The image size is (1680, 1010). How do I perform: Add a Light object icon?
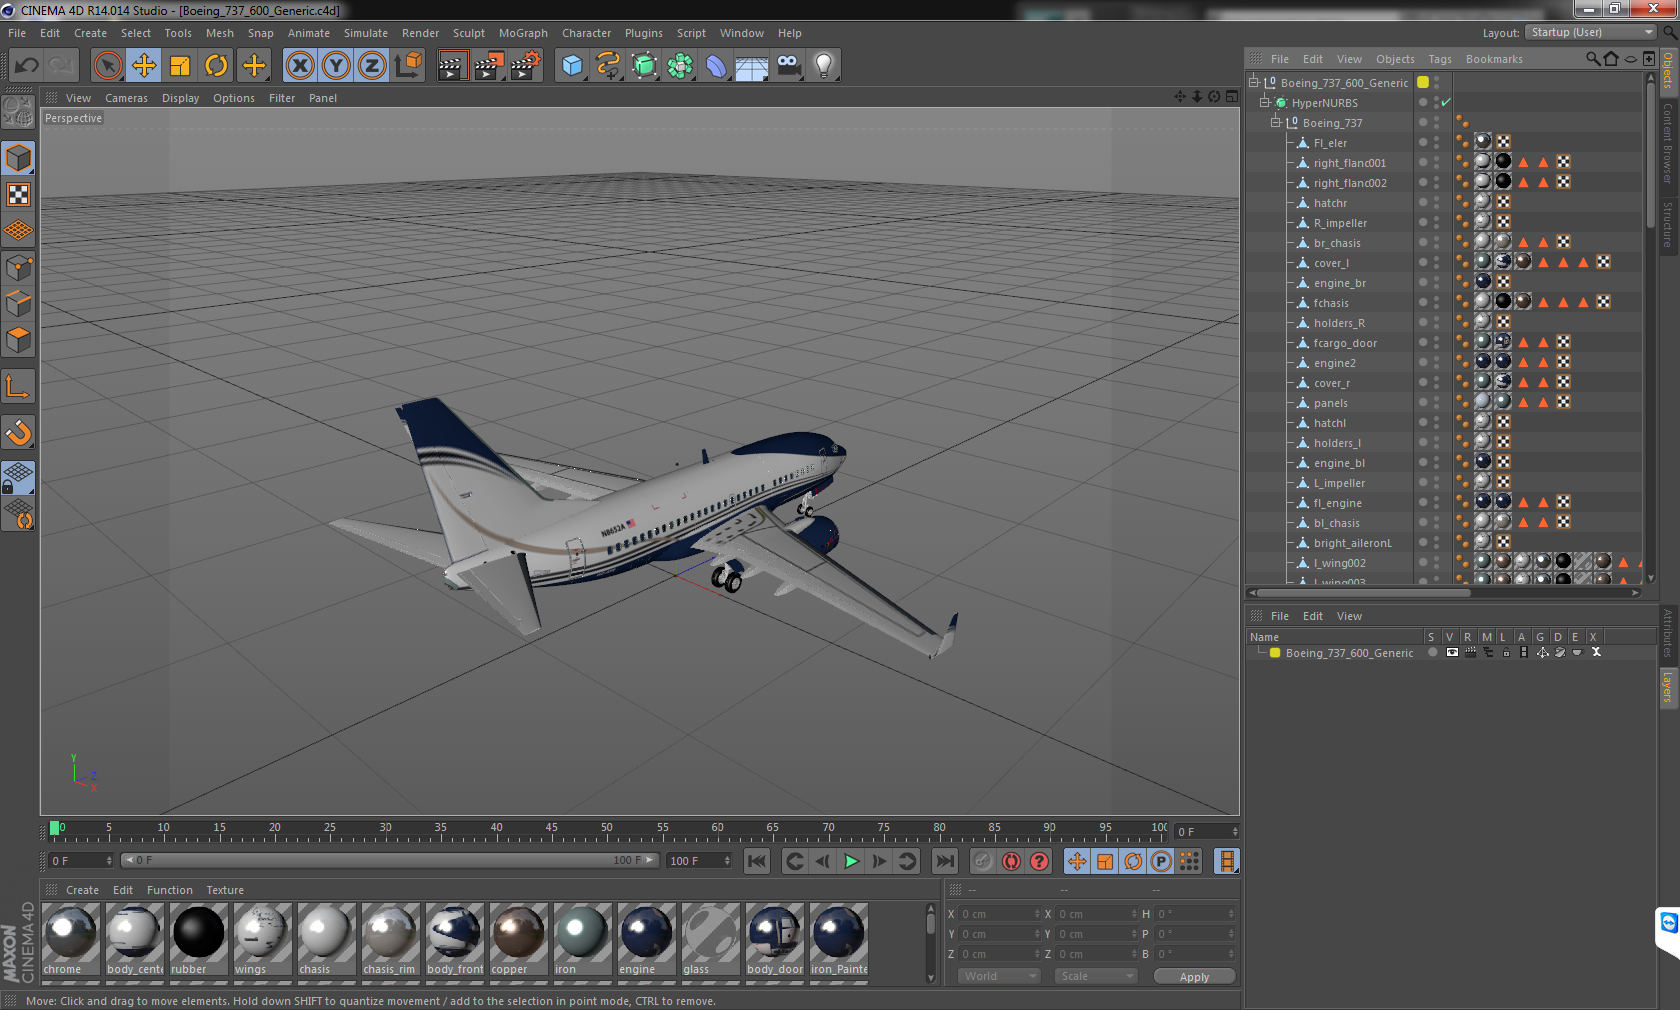tap(824, 66)
